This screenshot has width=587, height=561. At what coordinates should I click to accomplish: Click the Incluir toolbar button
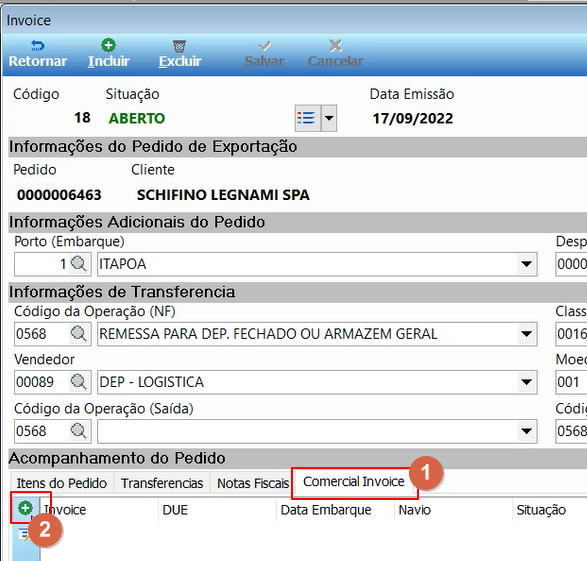tap(109, 54)
